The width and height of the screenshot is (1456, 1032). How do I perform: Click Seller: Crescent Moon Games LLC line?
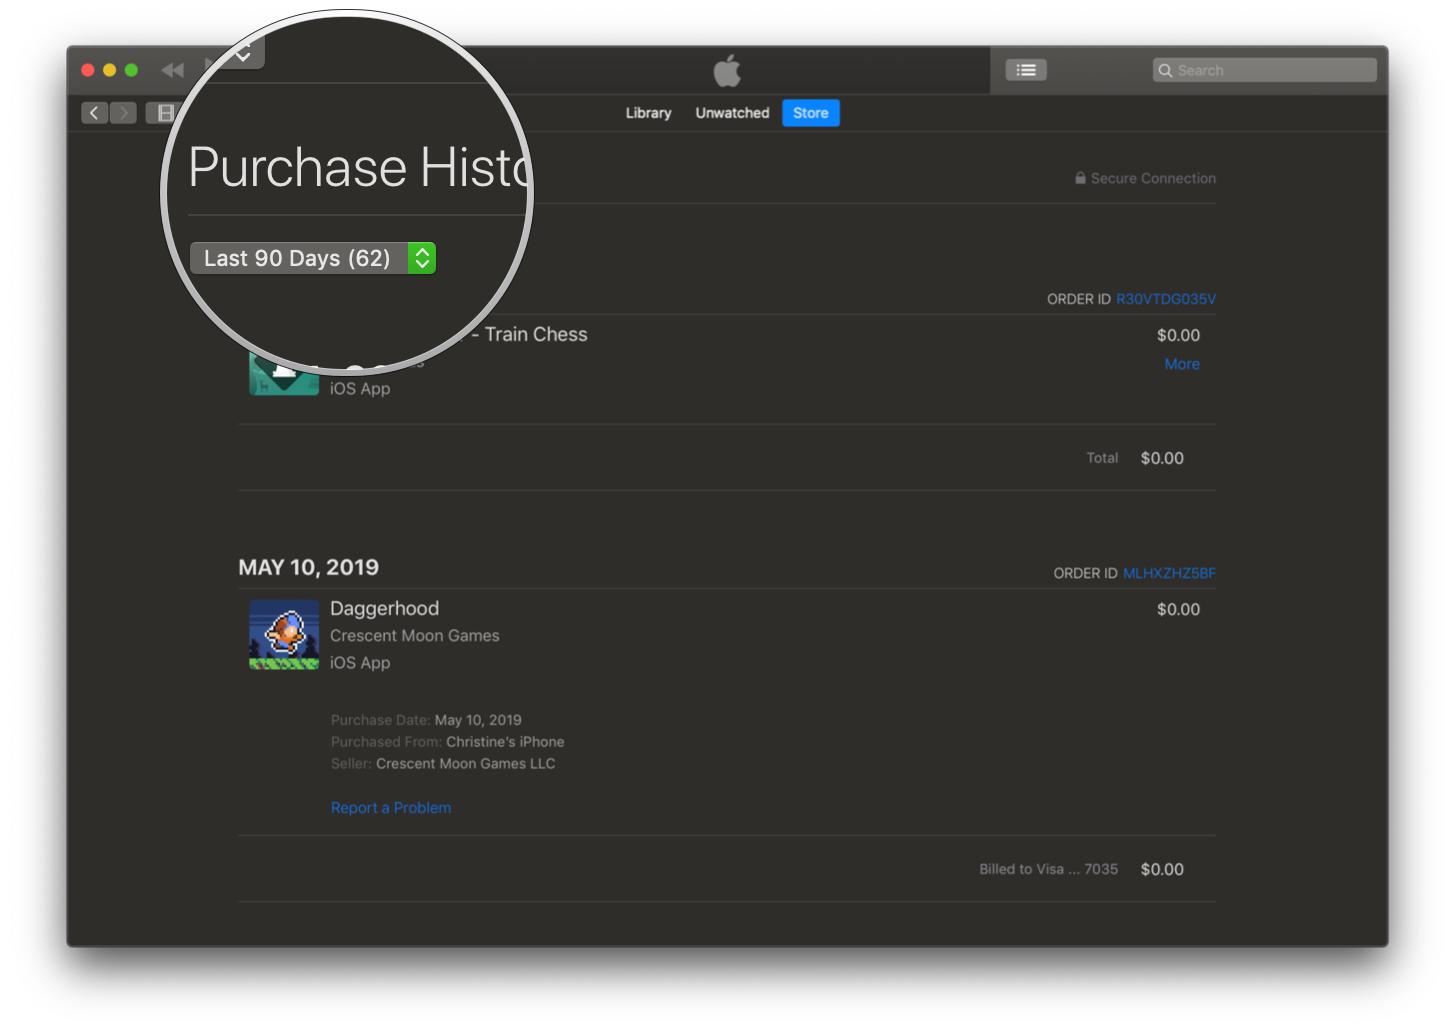pyautogui.click(x=443, y=764)
